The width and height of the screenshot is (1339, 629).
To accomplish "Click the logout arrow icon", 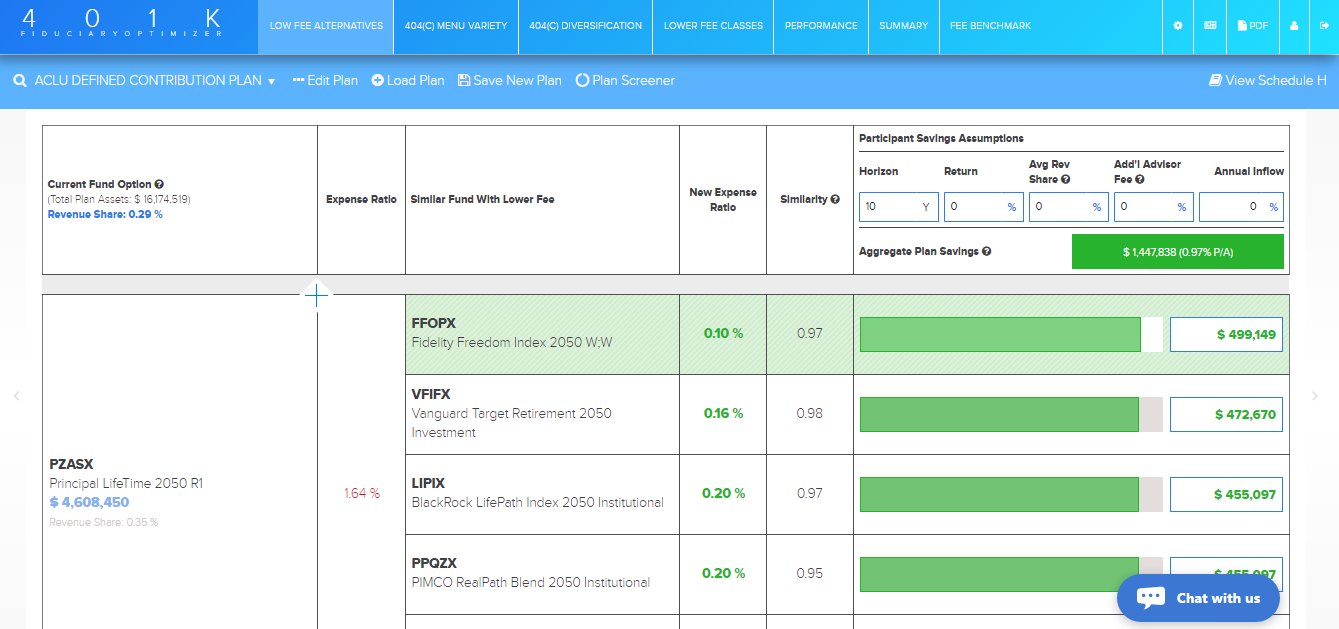I will 1324,26.
